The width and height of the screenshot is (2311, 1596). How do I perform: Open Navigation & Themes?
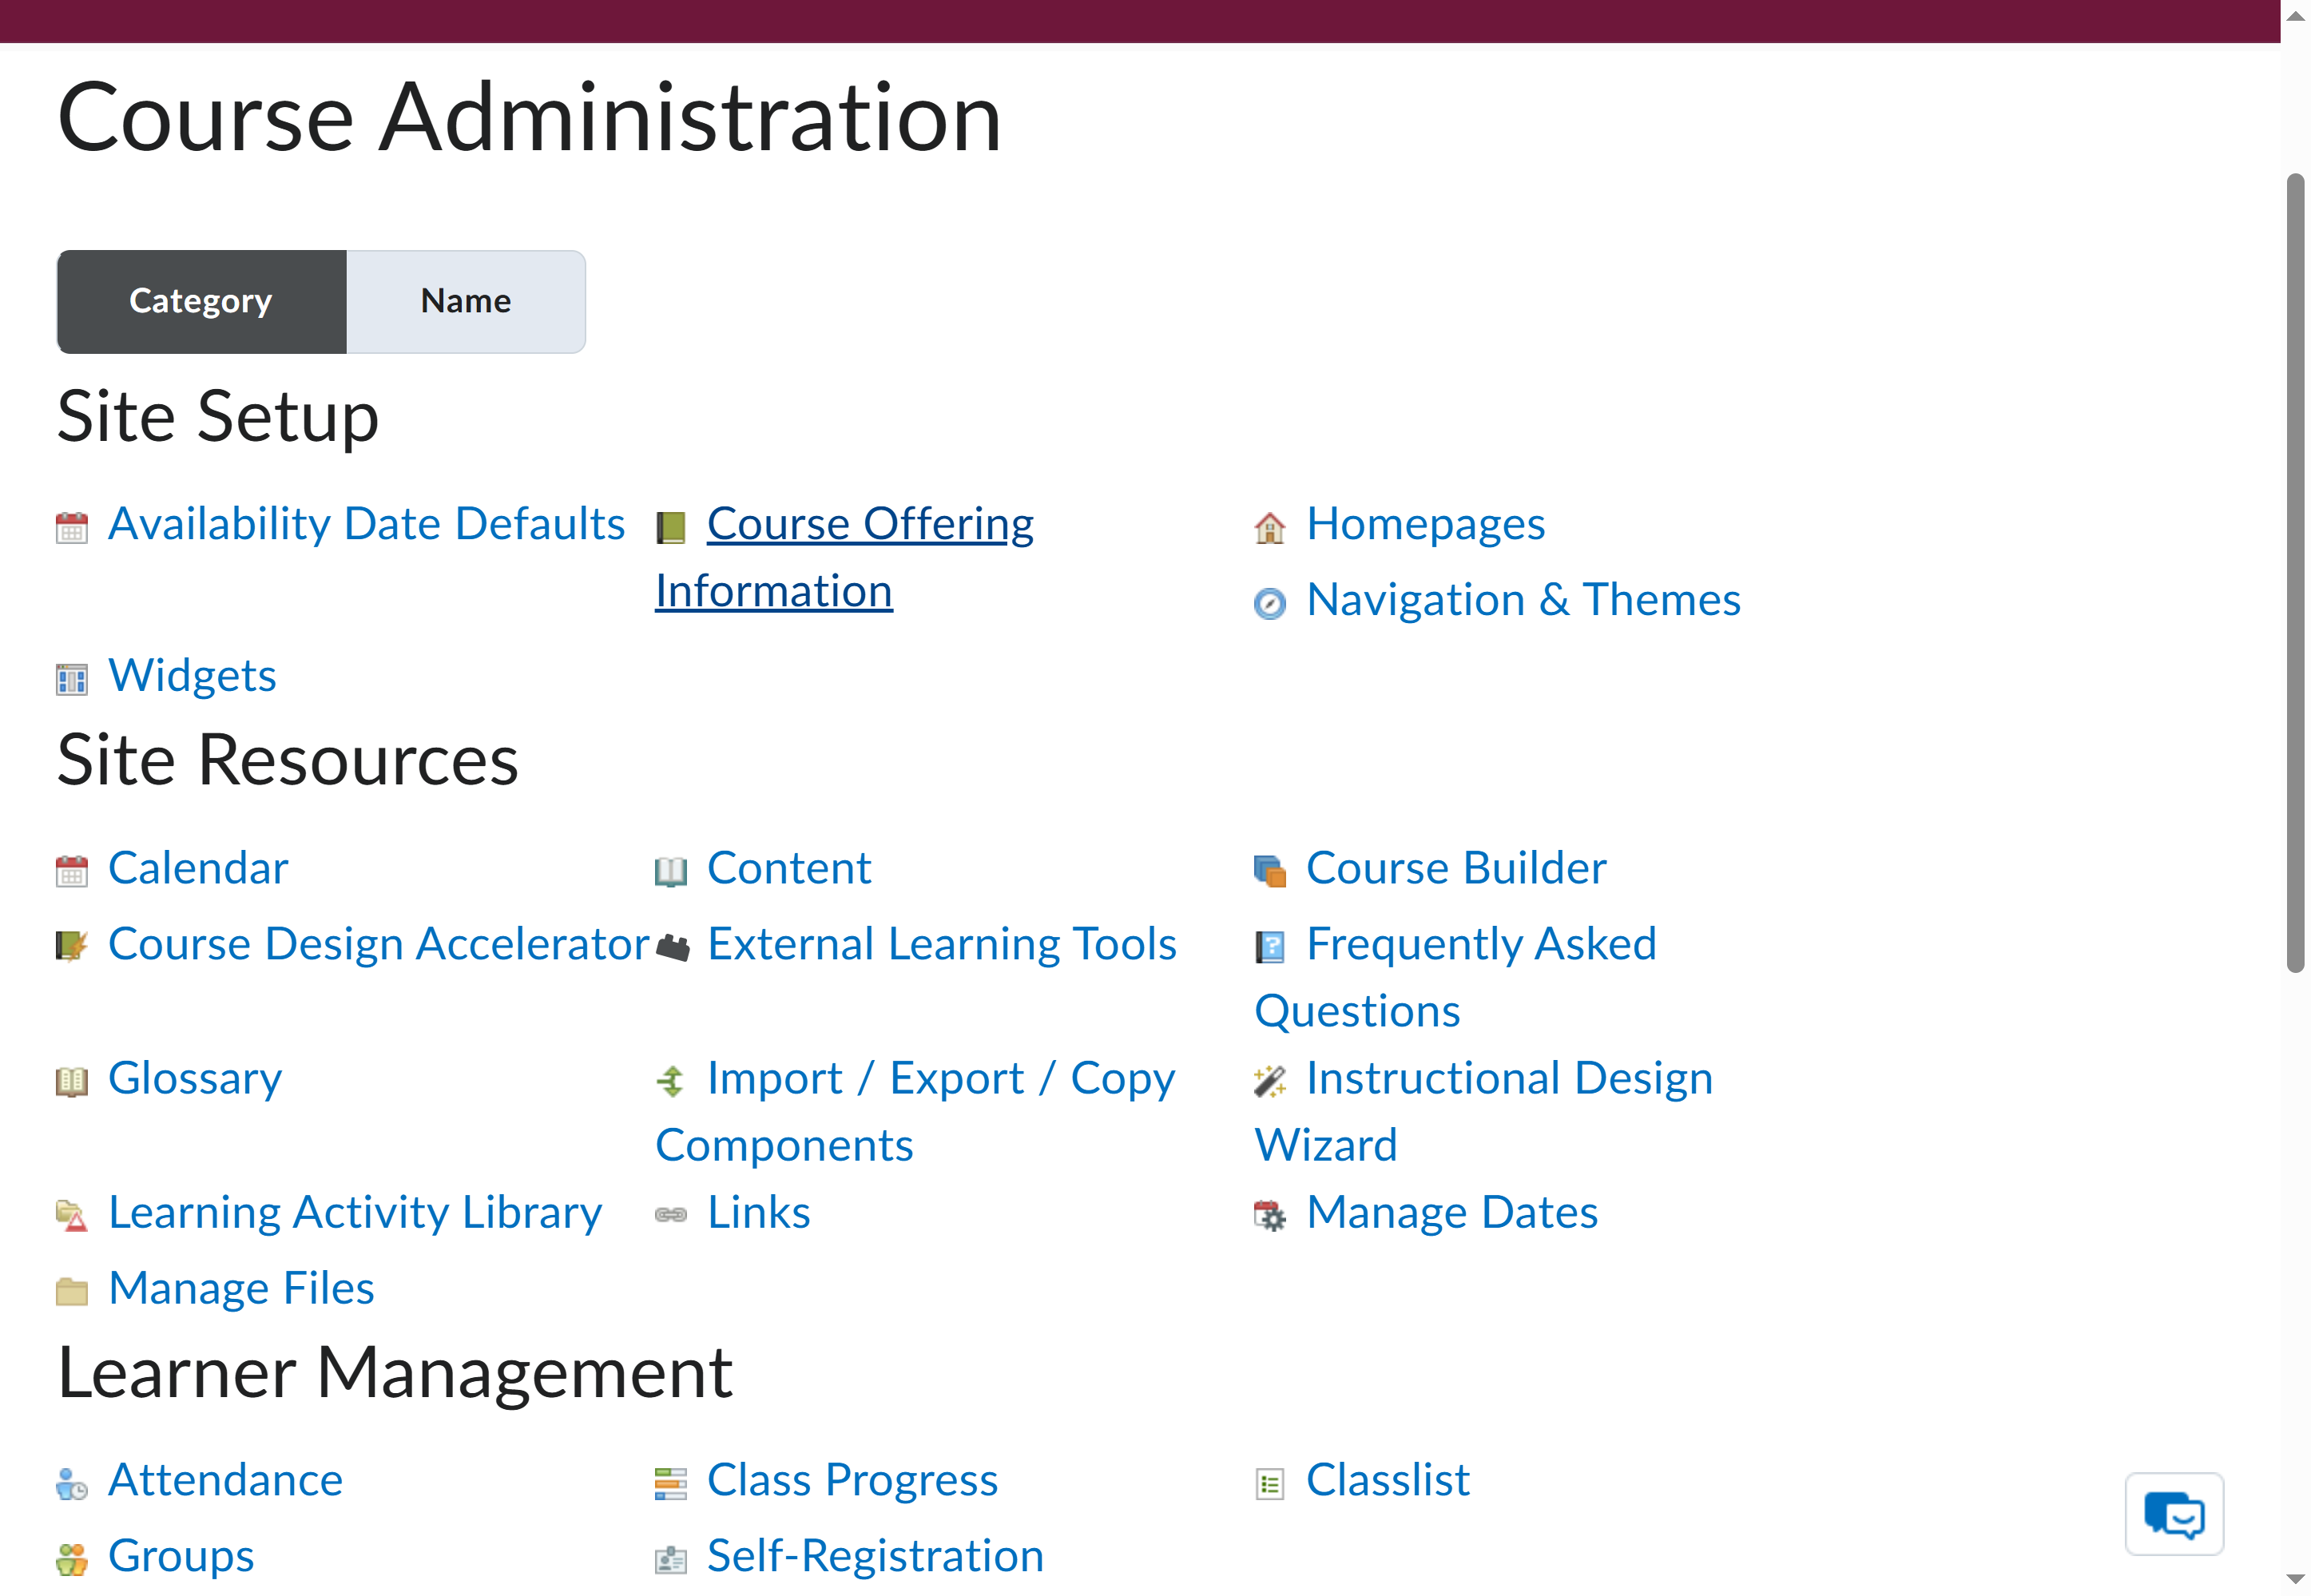[x=1523, y=599]
